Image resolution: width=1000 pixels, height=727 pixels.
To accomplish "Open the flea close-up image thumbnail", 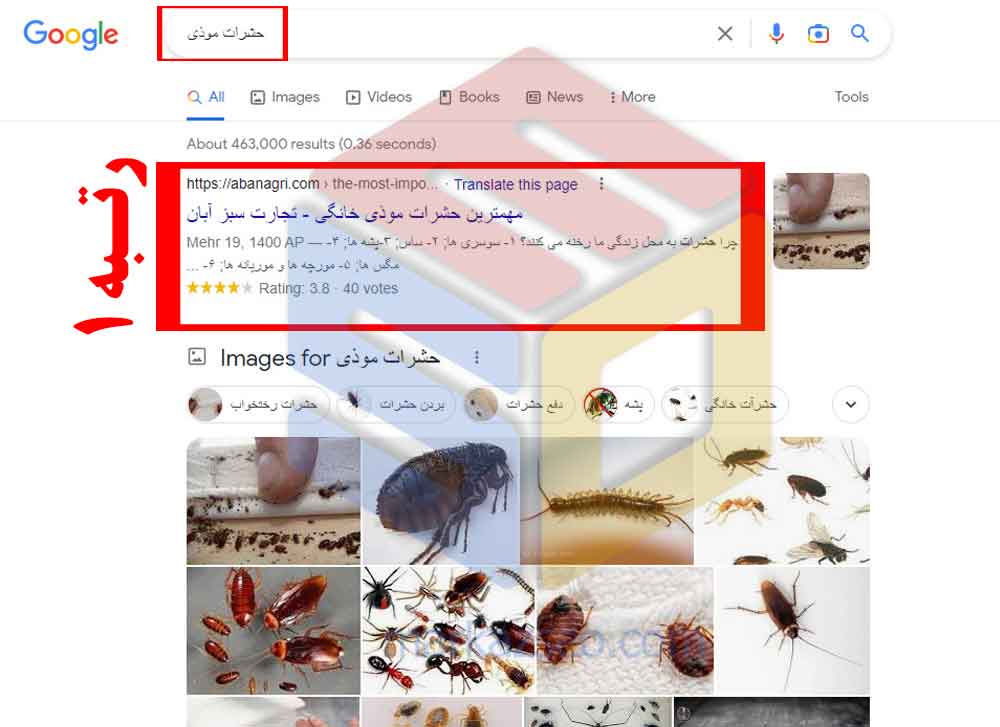I will click(x=441, y=501).
